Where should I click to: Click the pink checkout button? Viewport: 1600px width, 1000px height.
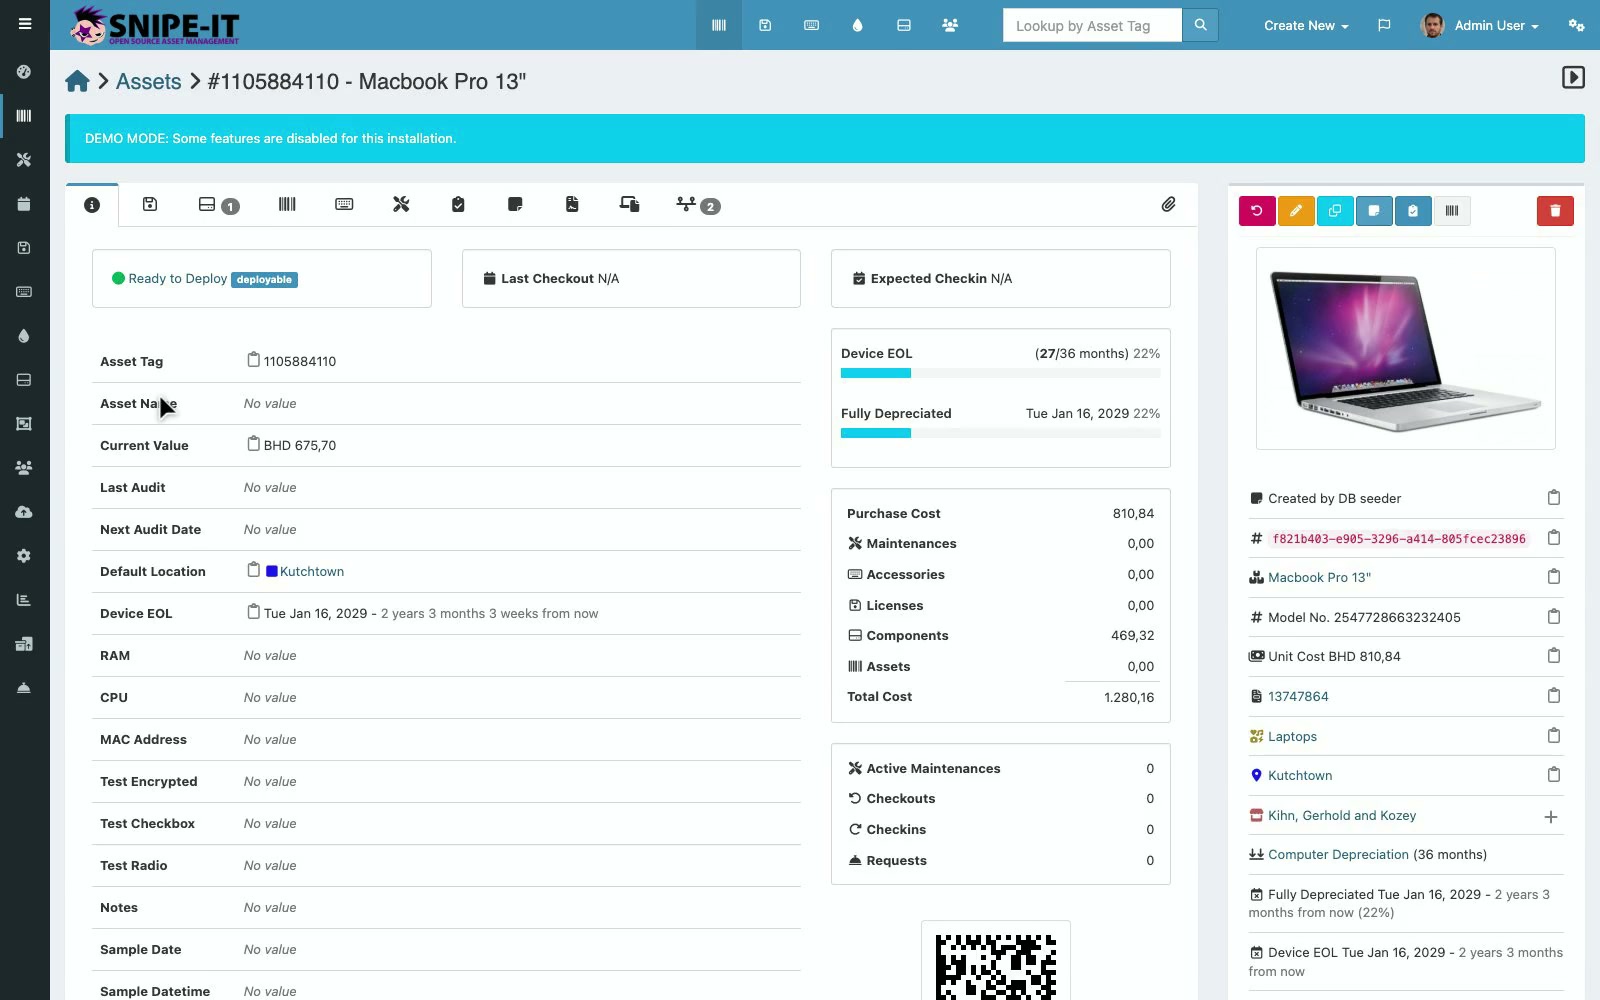coord(1257,211)
